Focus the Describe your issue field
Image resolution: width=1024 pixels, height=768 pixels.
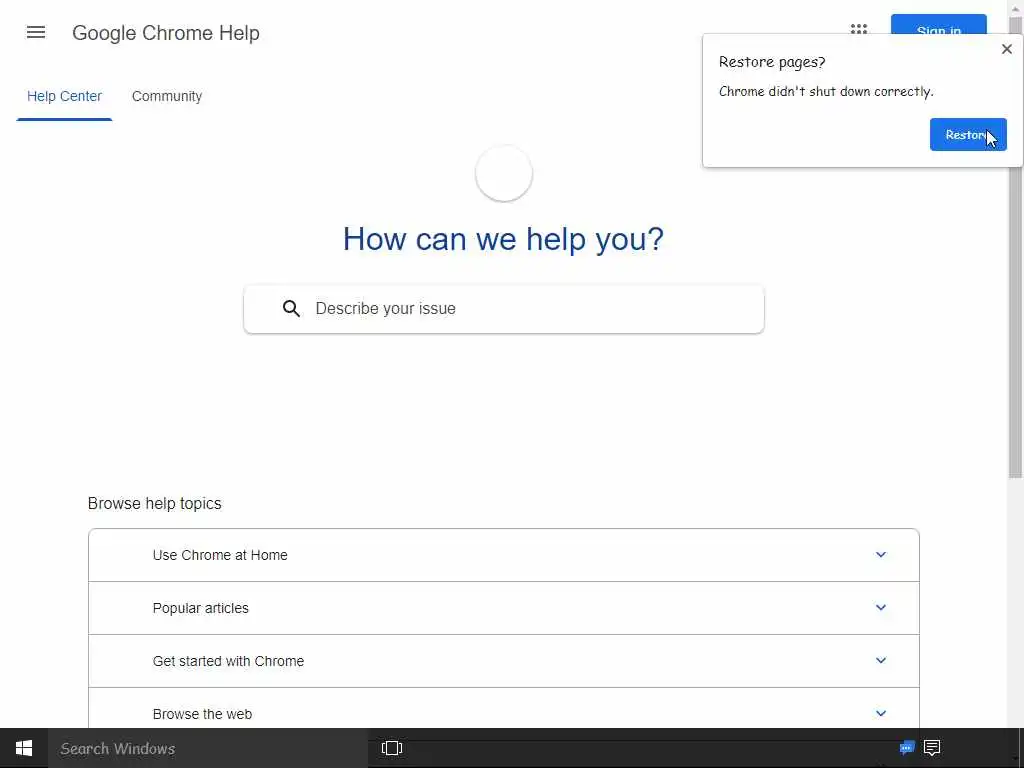tap(504, 309)
